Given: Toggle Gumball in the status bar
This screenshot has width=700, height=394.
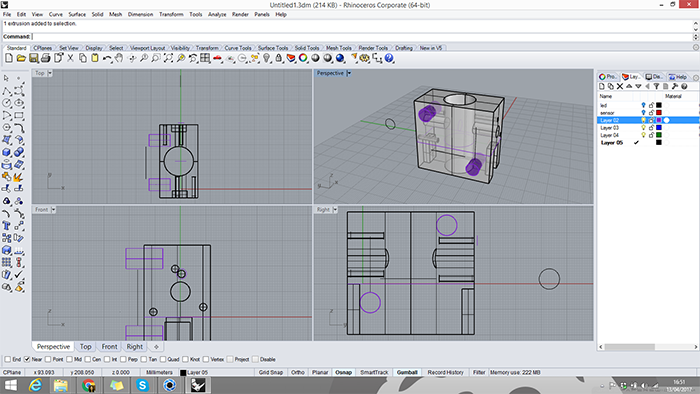Looking at the screenshot, I should pos(407,372).
